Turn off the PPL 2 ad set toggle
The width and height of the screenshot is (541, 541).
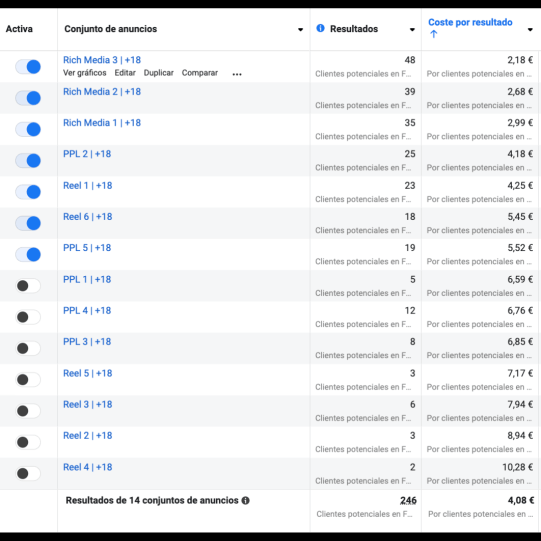click(x=28, y=160)
